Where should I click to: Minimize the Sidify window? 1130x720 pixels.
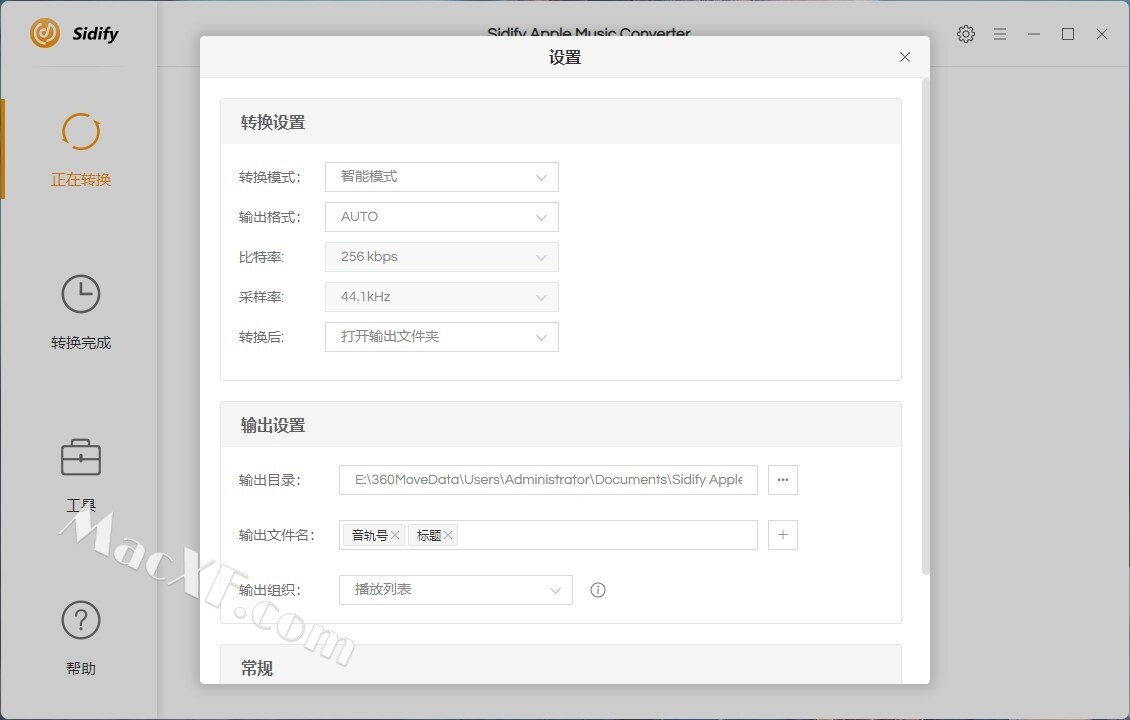1034,34
